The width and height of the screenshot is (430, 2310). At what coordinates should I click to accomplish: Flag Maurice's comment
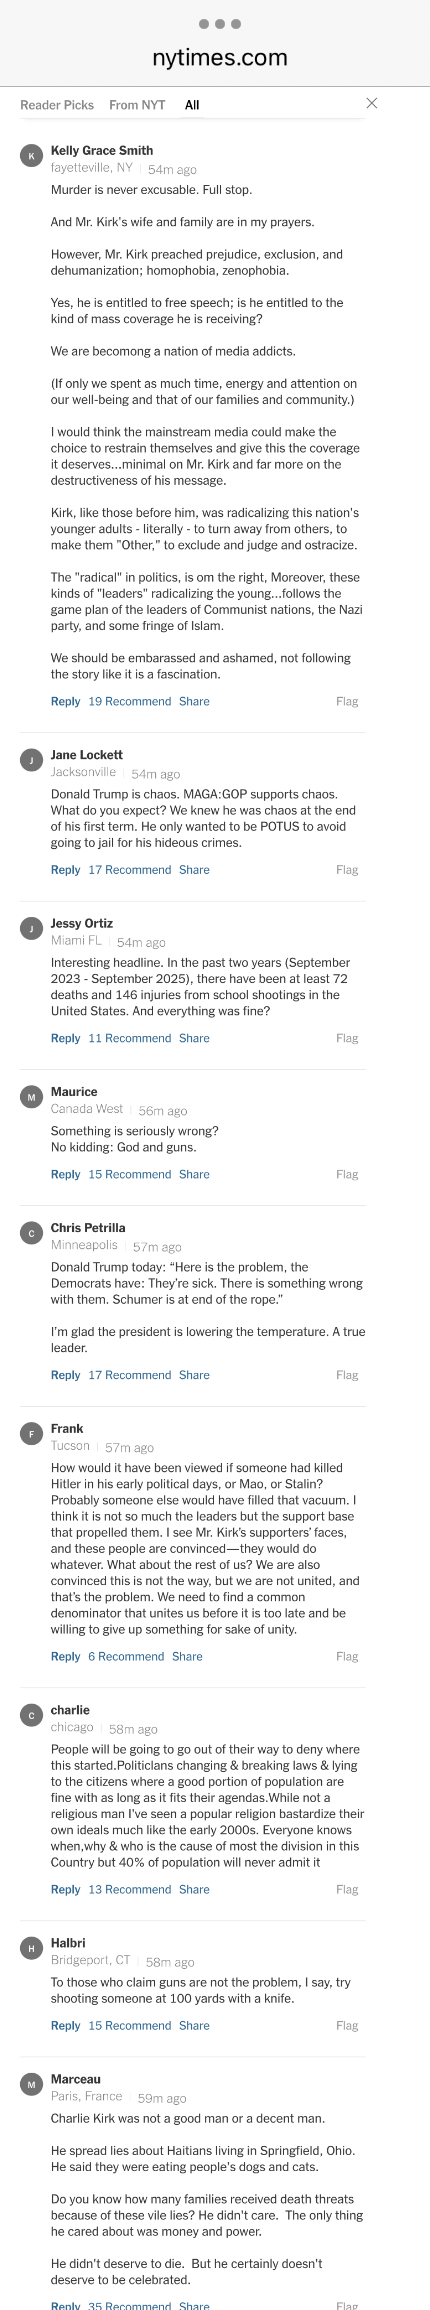tap(347, 1174)
